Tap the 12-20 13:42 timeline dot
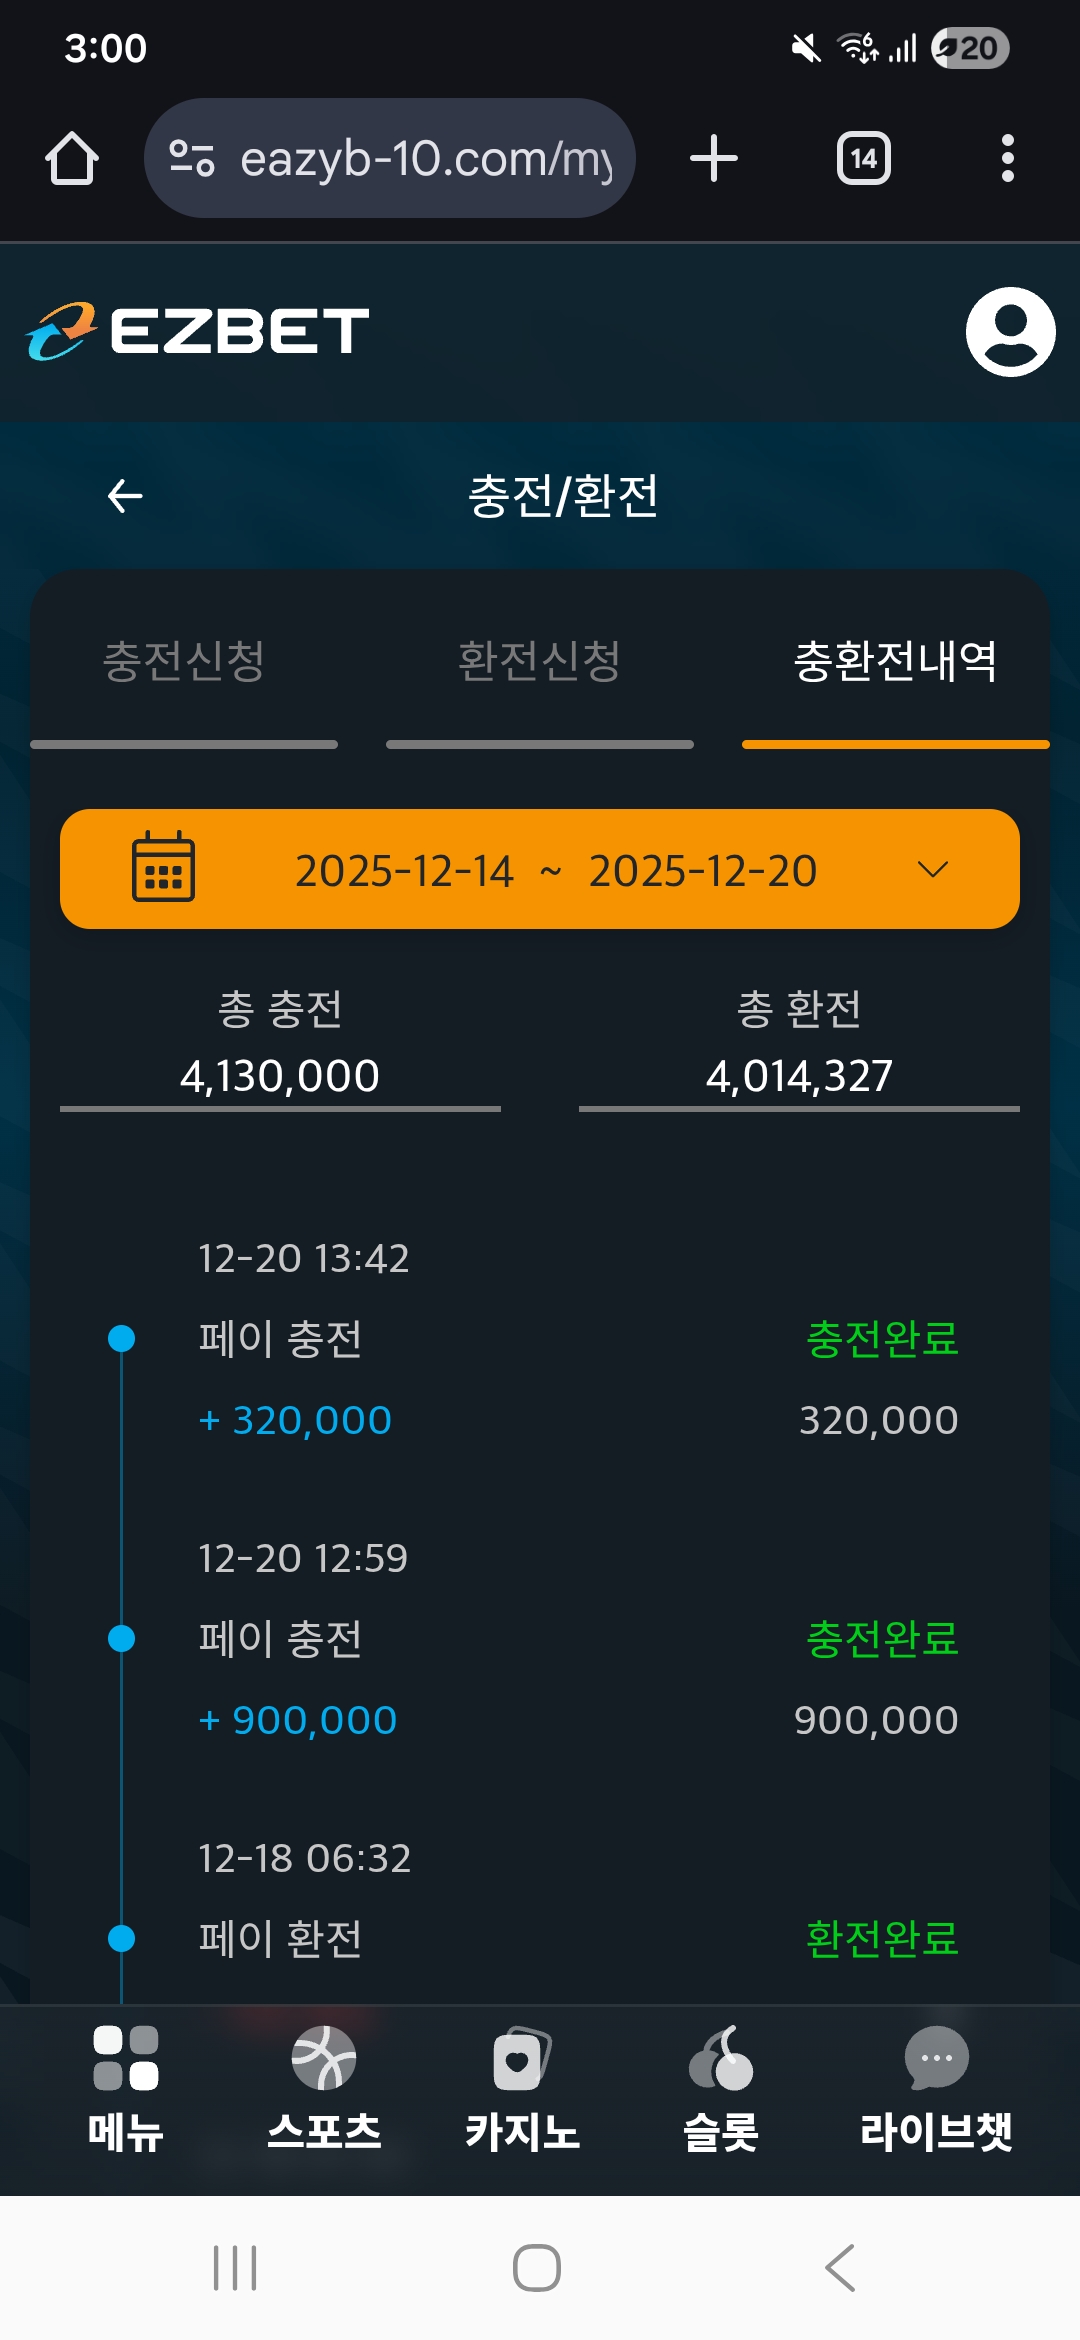This screenshot has height=2340, width=1080. coord(122,1338)
